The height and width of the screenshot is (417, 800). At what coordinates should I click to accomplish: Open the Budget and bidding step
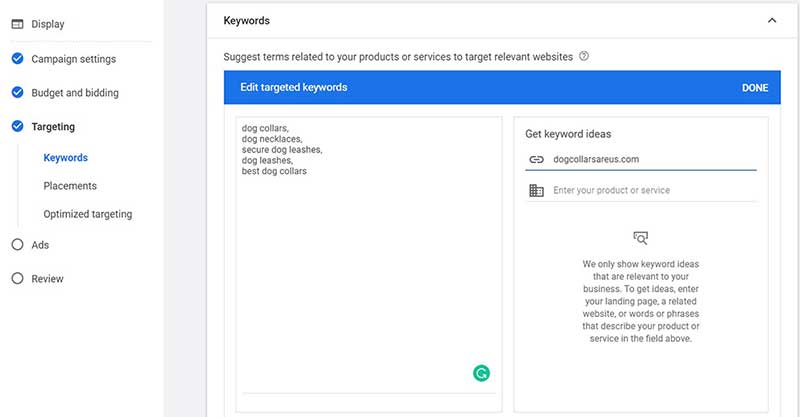tap(75, 93)
